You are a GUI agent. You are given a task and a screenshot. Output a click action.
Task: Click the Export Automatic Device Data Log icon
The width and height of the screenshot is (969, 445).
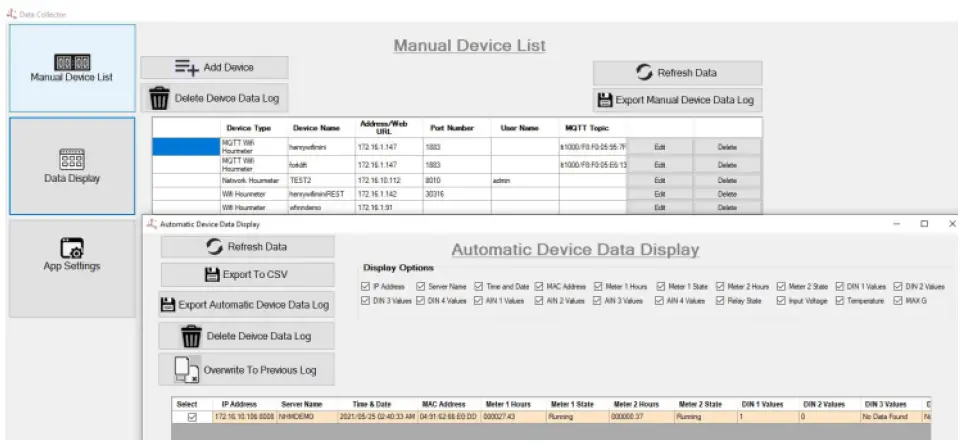167,305
